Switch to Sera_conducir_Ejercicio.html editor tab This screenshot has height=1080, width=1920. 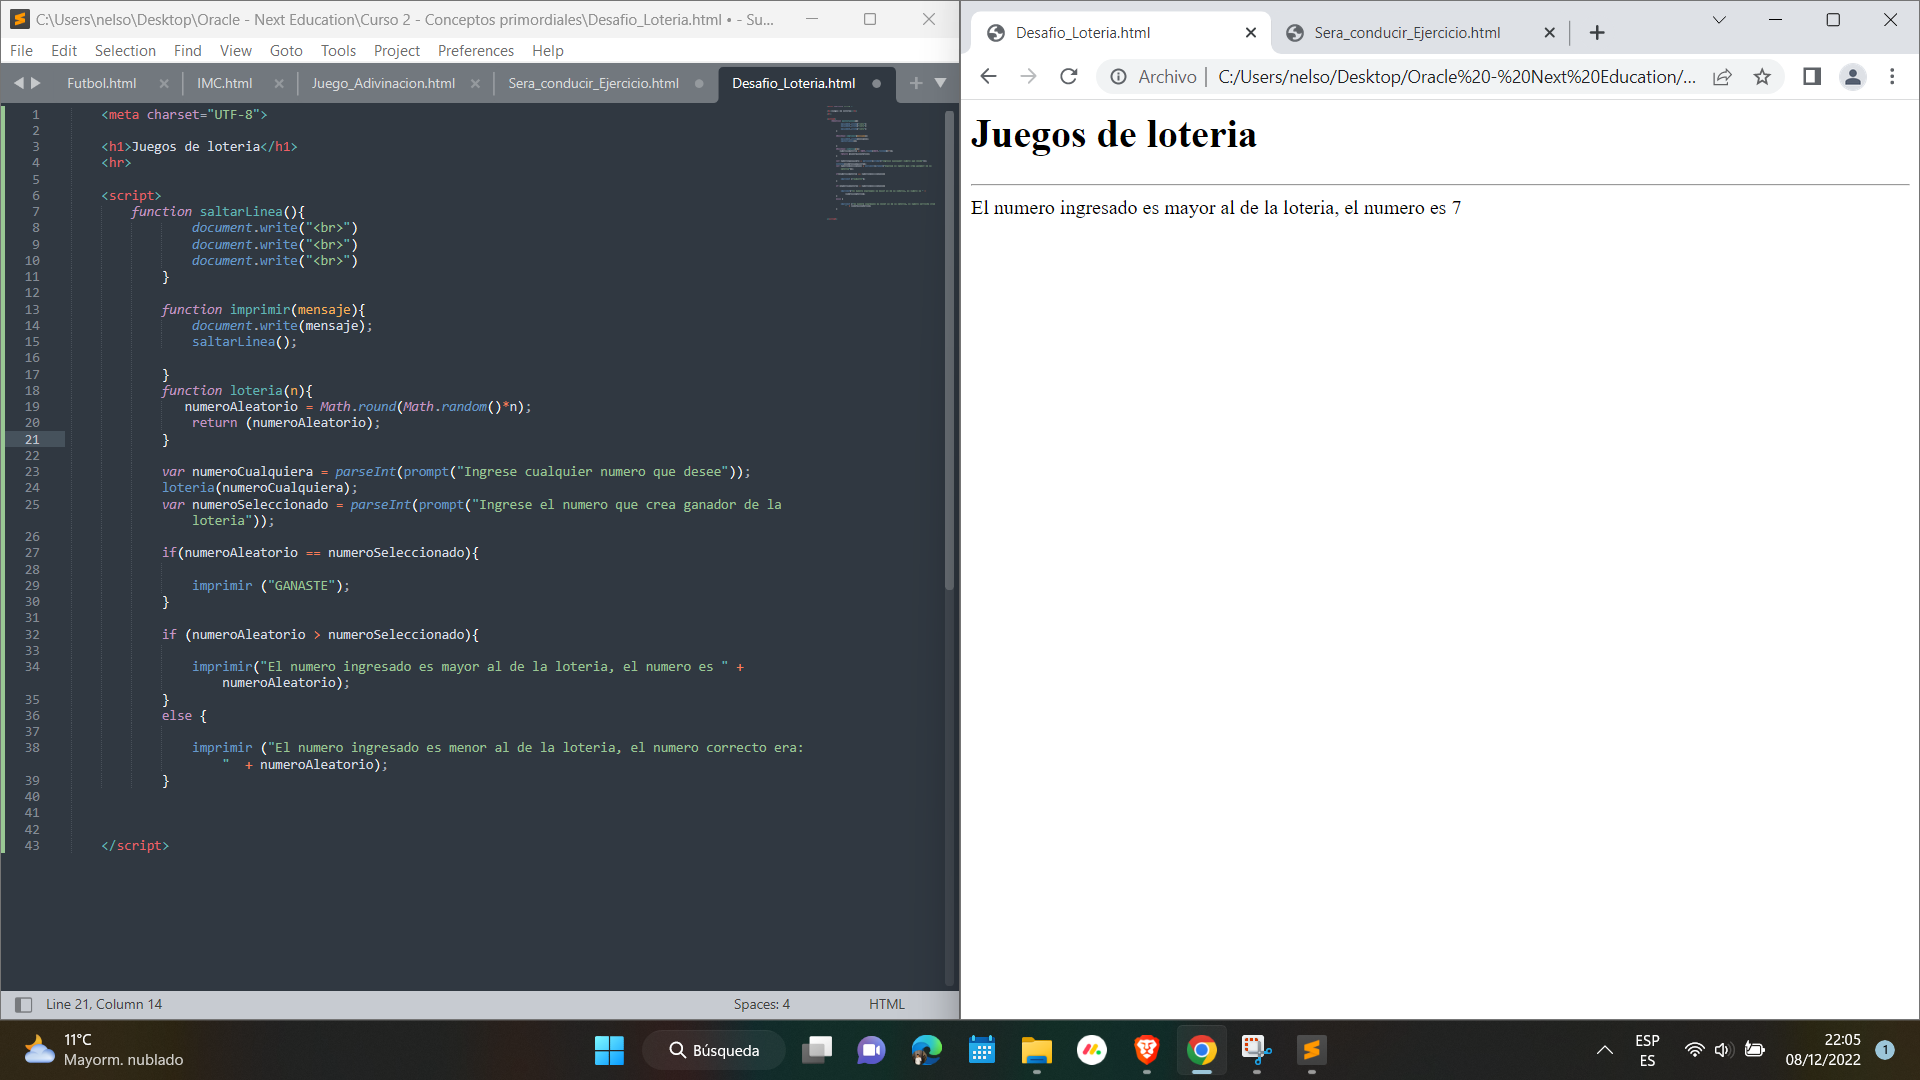[x=593, y=84]
